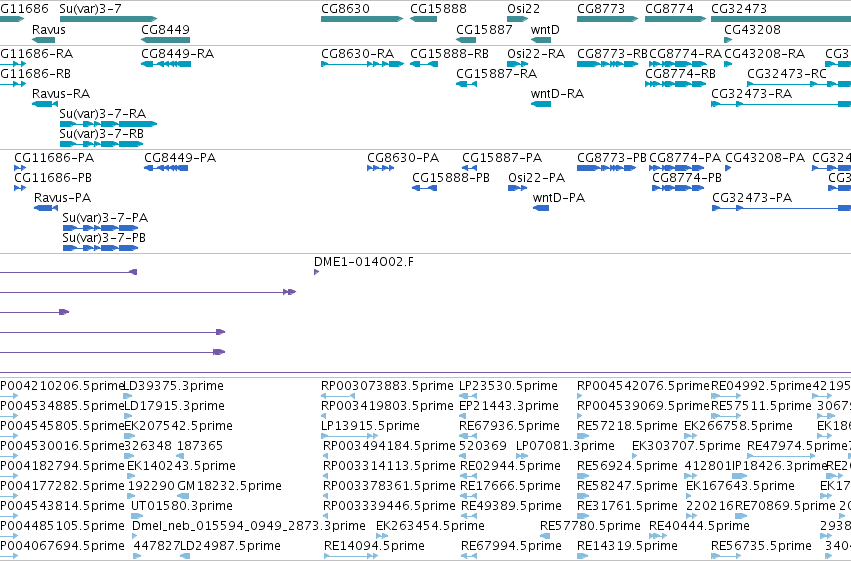Select protein Osi22-PA
The image size is (851, 561).
click(x=518, y=188)
